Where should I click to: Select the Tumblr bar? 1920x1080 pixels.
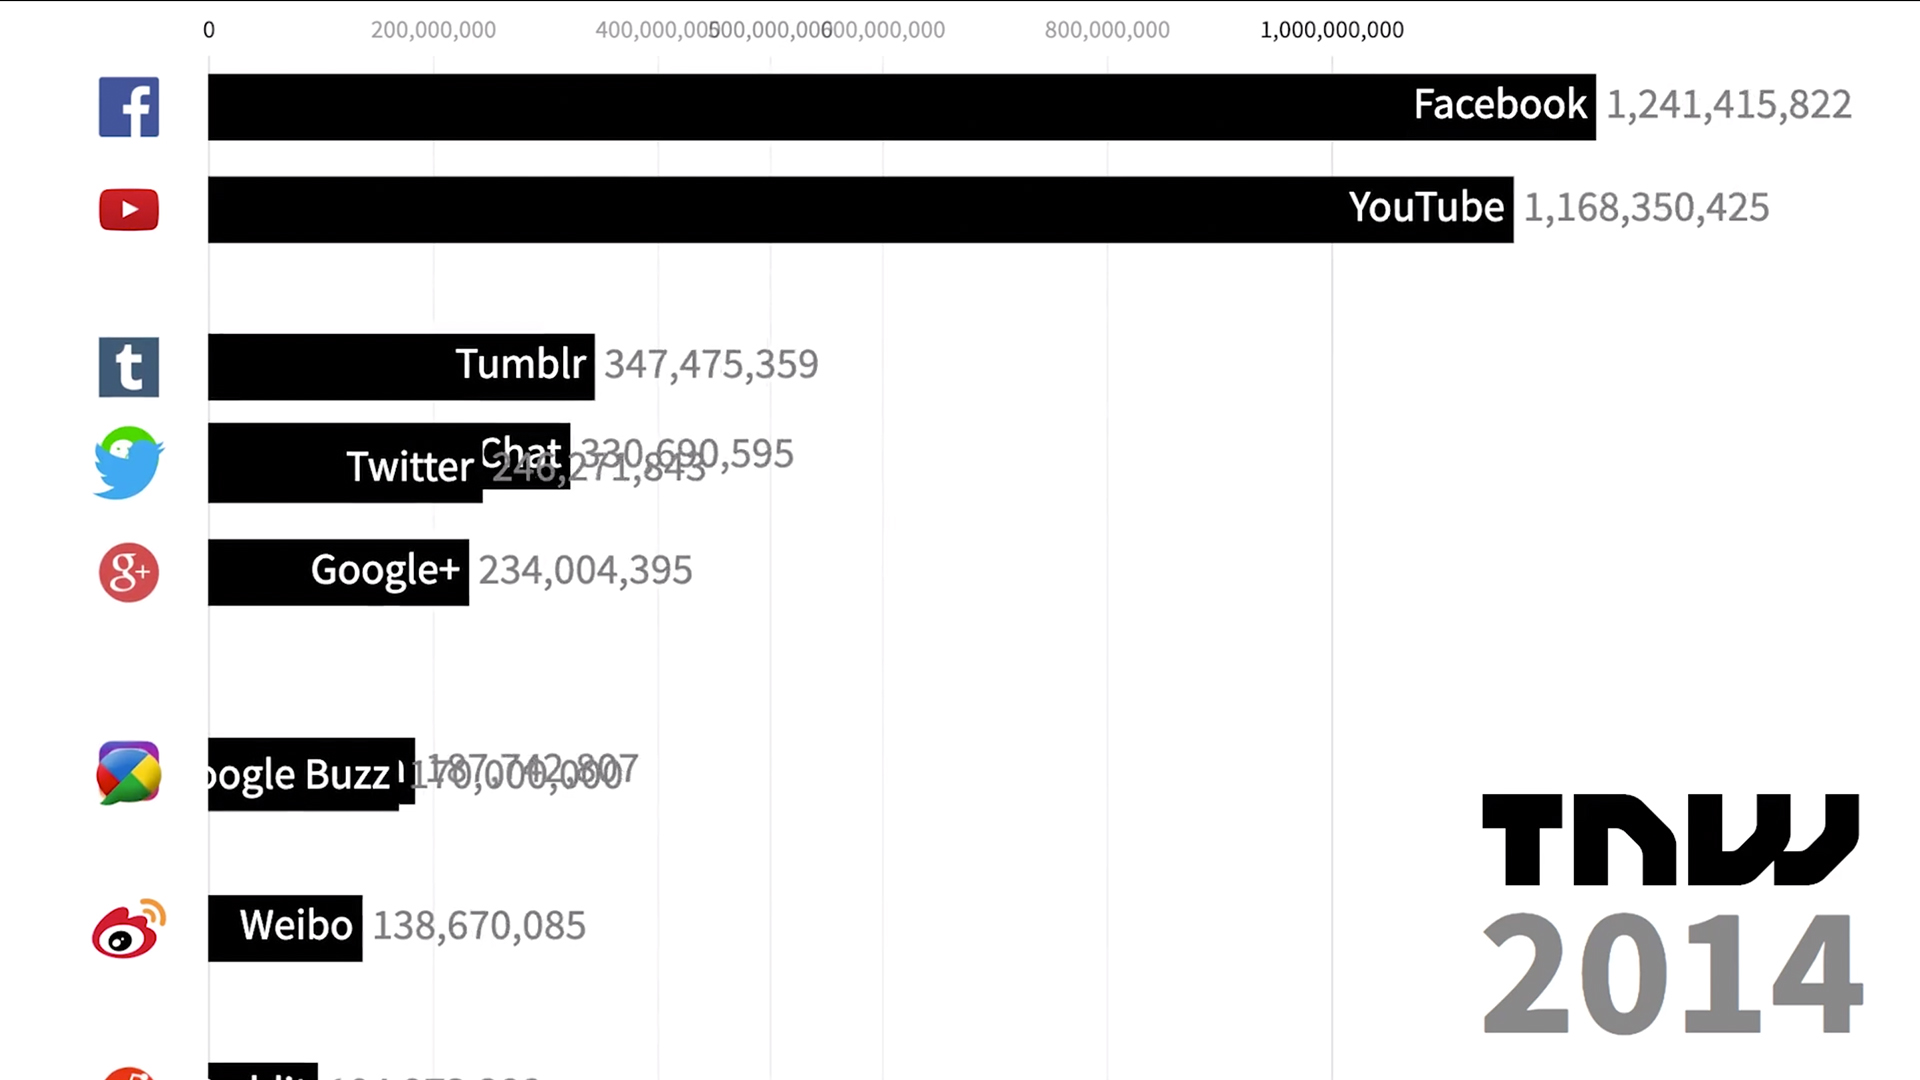(401, 367)
